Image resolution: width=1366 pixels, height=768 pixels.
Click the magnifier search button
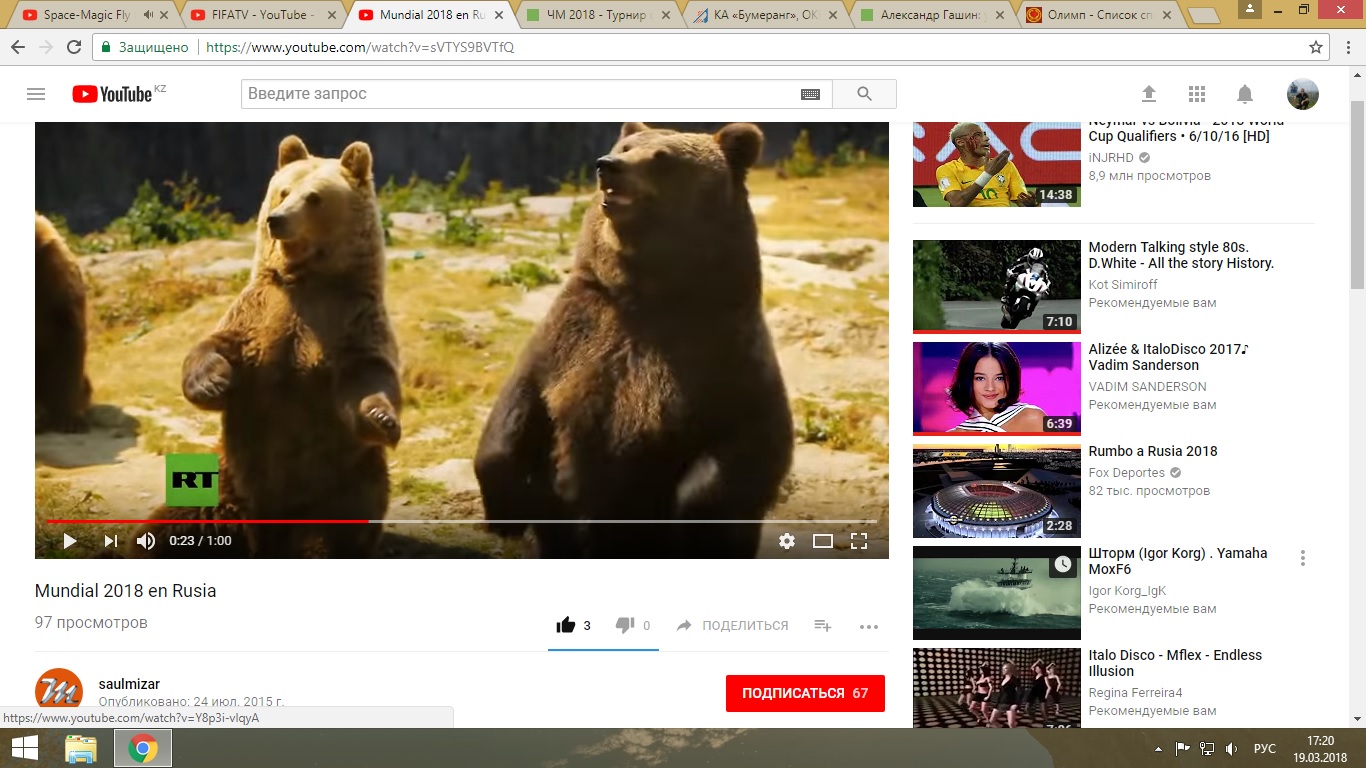coord(864,94)
